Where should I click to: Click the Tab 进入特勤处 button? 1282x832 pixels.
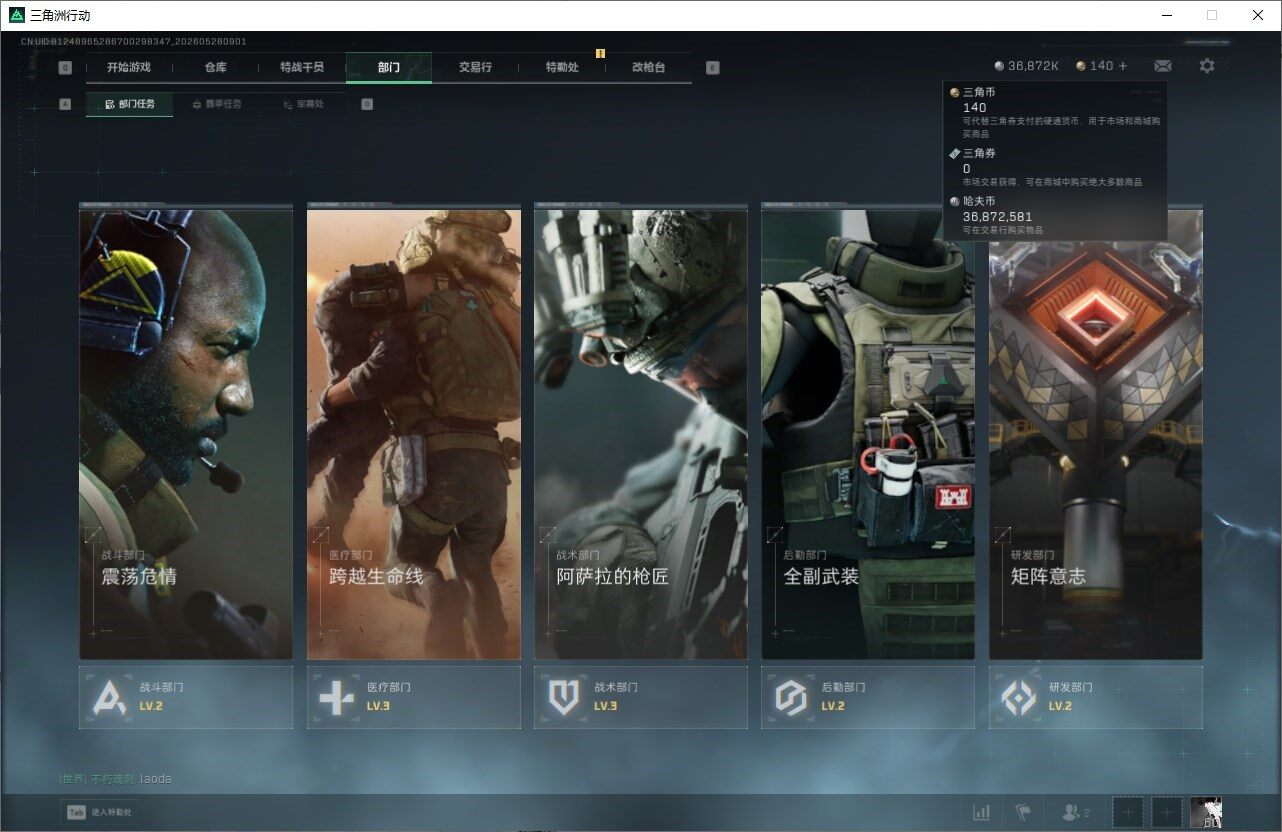(x=97, y=812)
